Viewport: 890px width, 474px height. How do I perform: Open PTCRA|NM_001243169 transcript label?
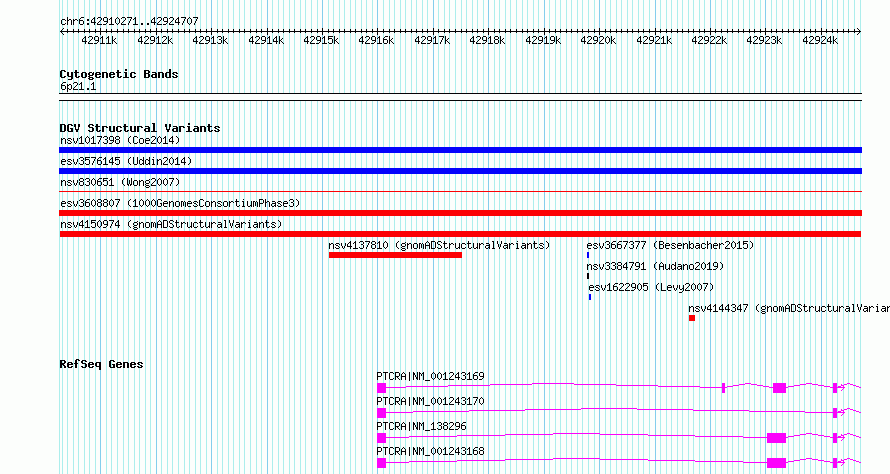point(430,376)
